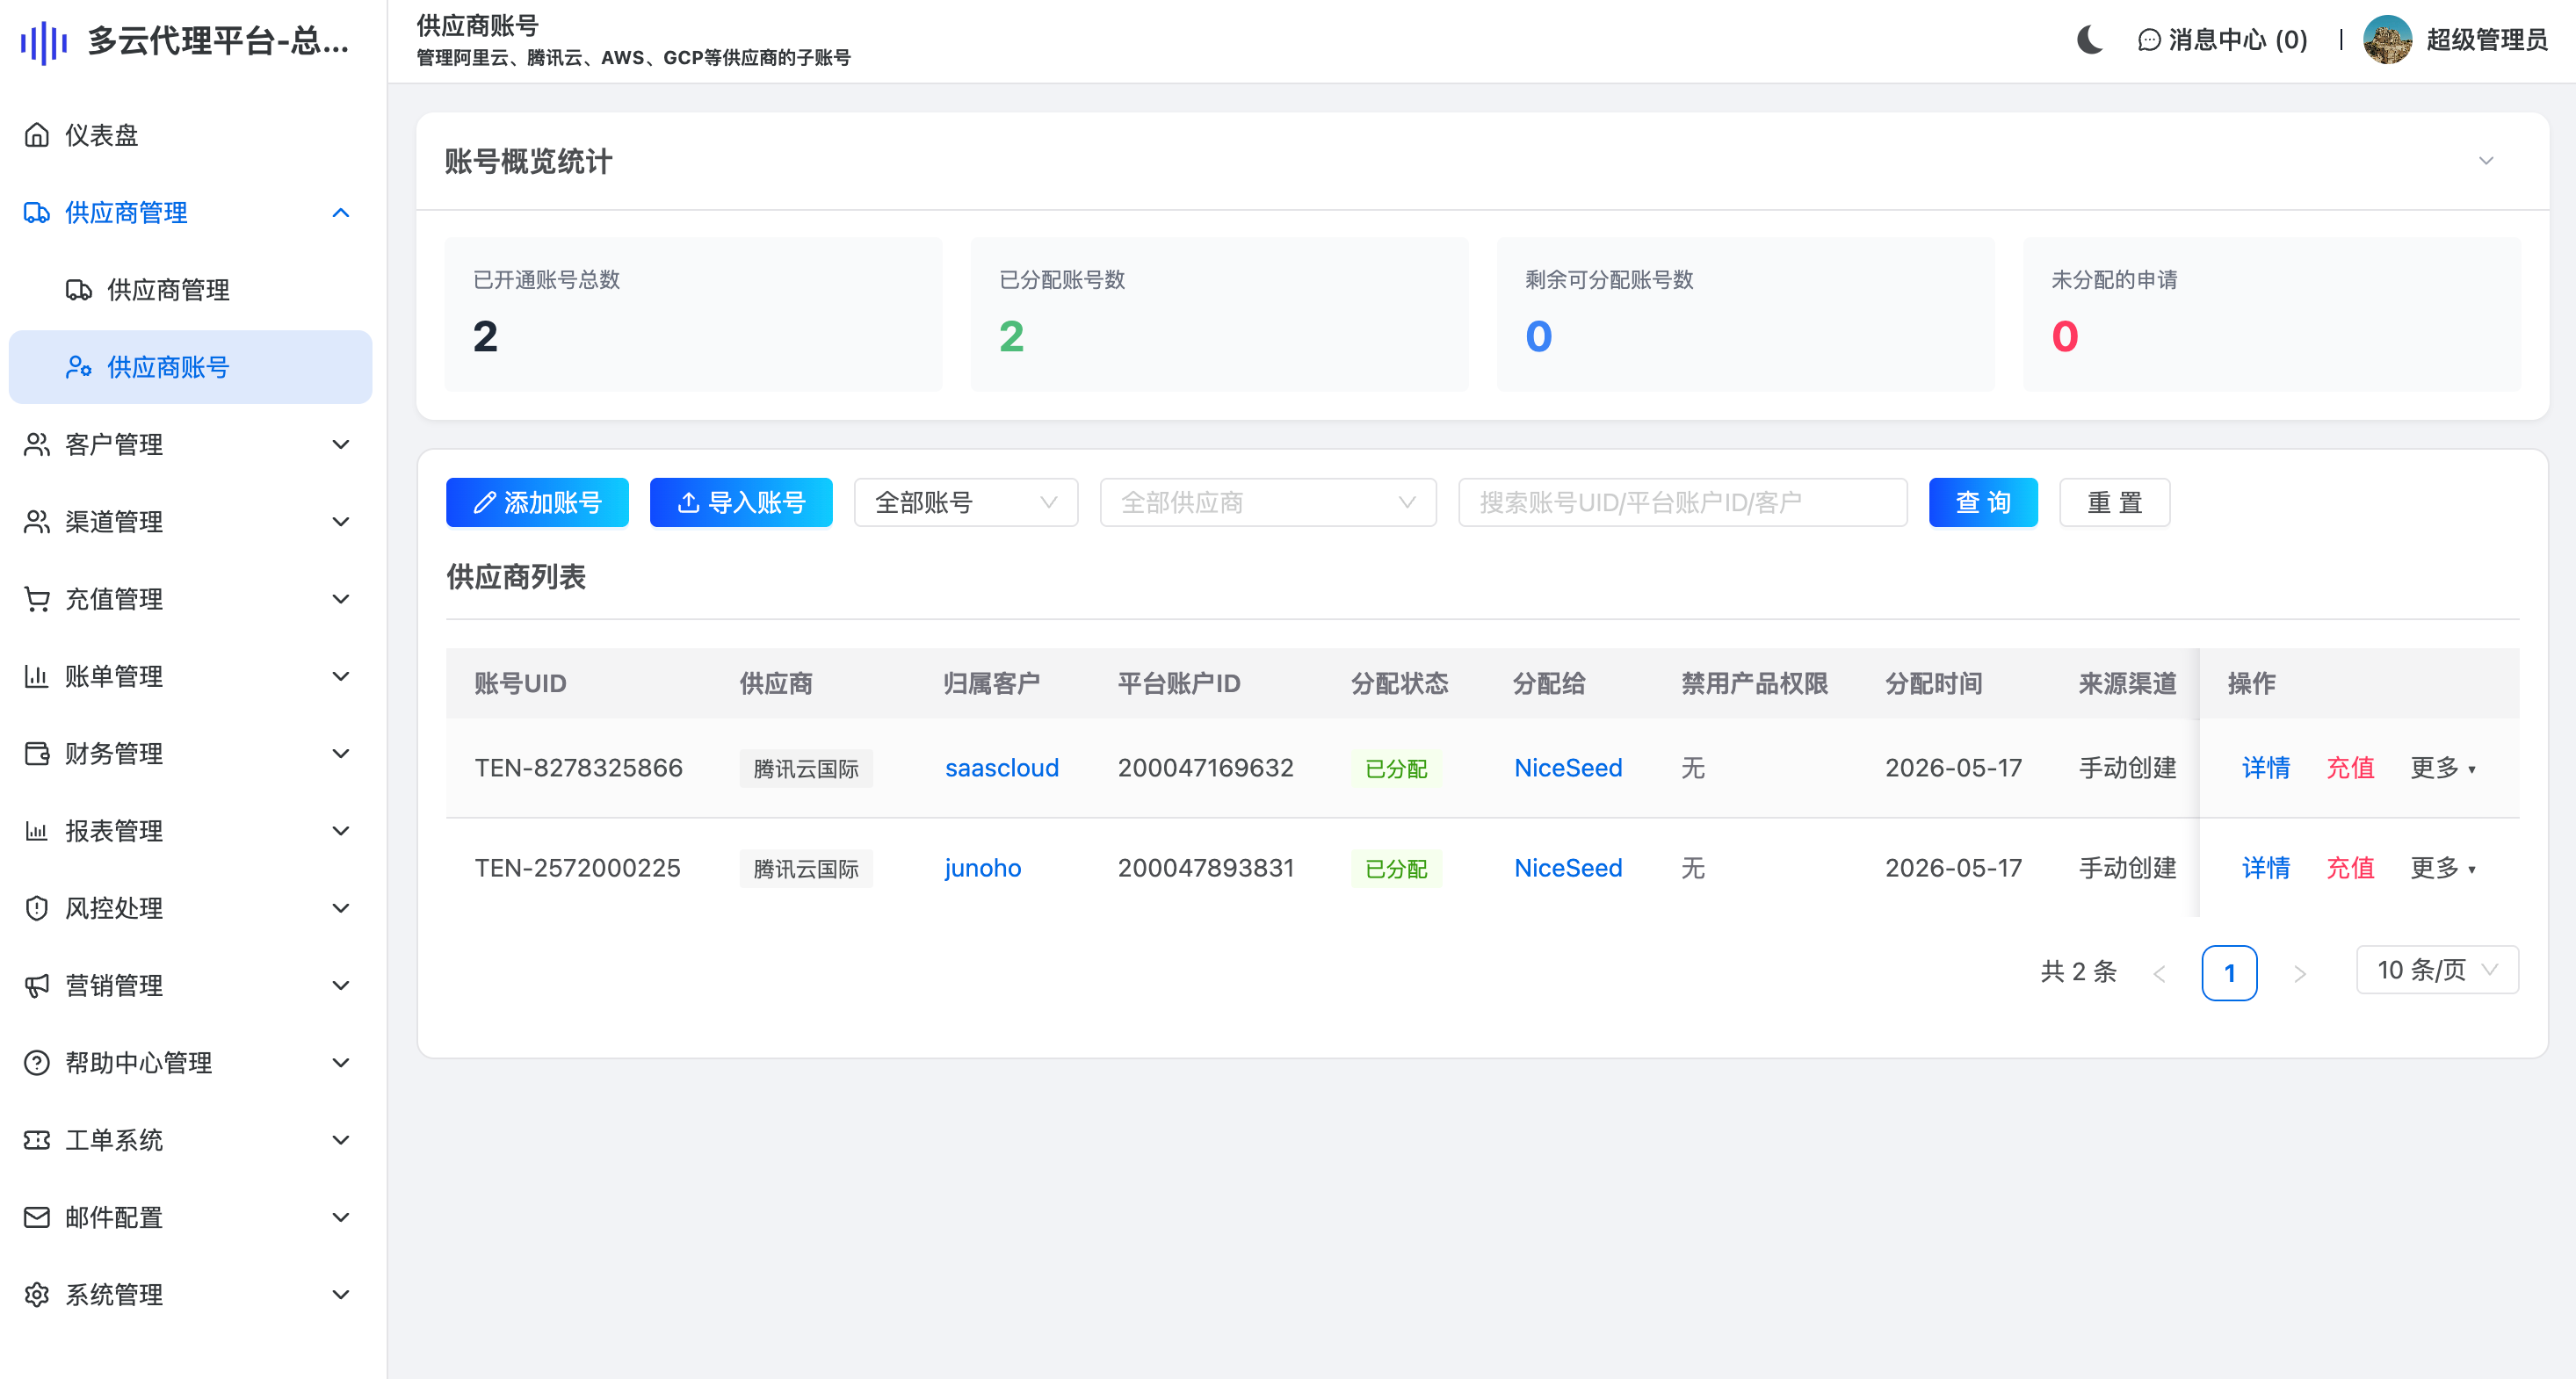Click the channel management icon

(x=37, y=521)
